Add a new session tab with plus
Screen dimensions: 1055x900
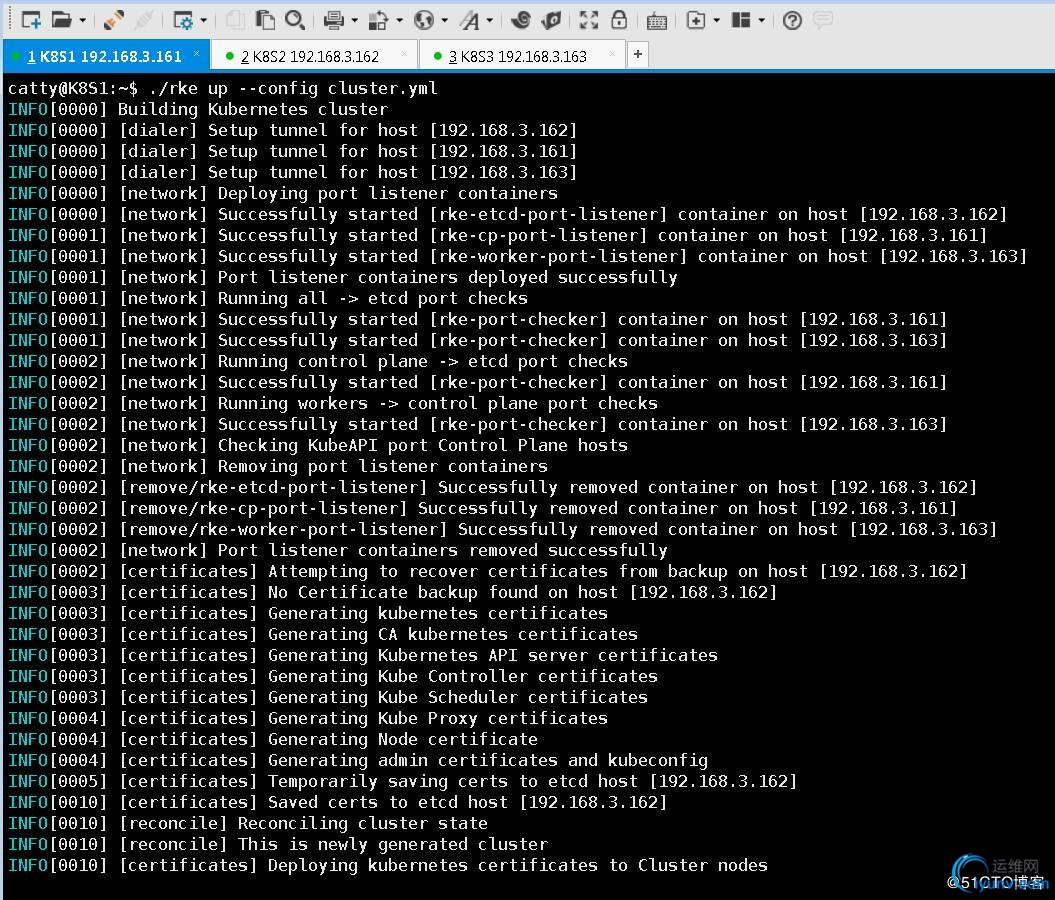click(638, 54)
